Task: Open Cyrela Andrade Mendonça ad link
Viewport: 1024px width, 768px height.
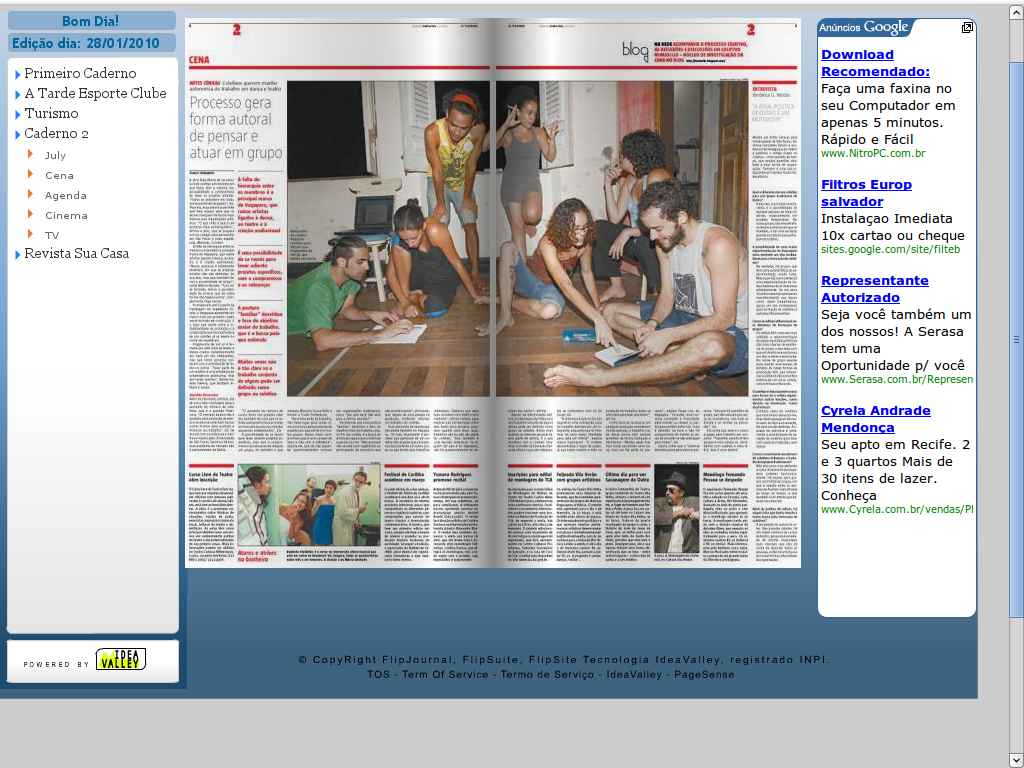Action: coord(875,419)
